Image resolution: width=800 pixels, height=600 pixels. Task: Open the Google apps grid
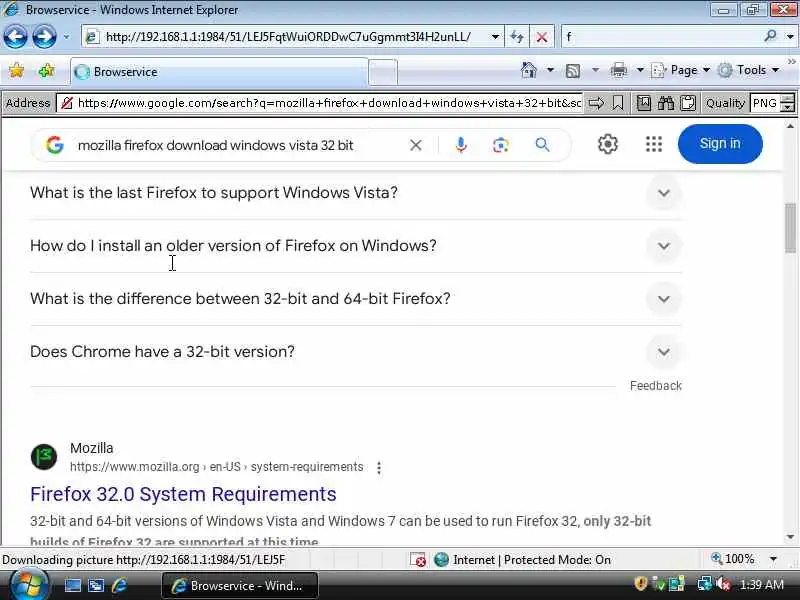(x=654, y=144)
